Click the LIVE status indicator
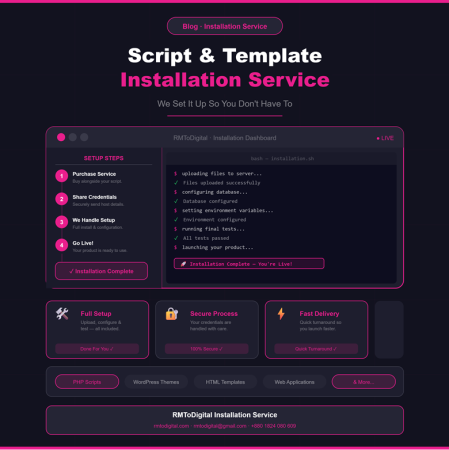The width and height of the screenshot is (449, 450). click(x=385, y=138)
